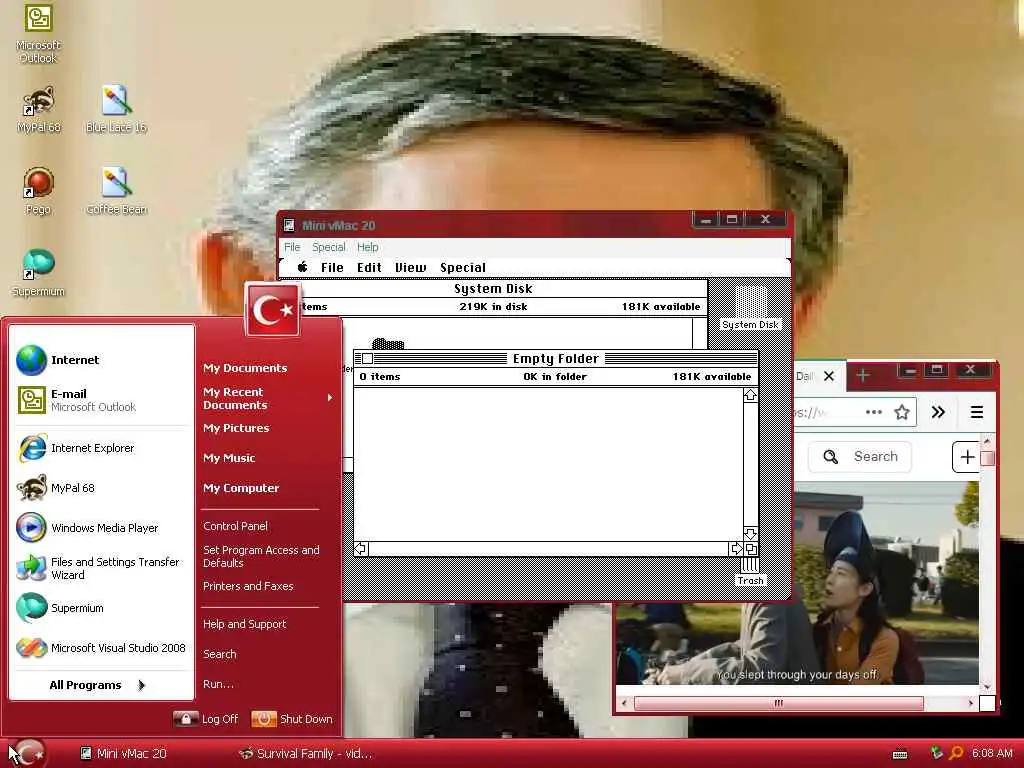1024x768 pixels.
Task: Open the Mac View menu
Action: tap(410, 267)
